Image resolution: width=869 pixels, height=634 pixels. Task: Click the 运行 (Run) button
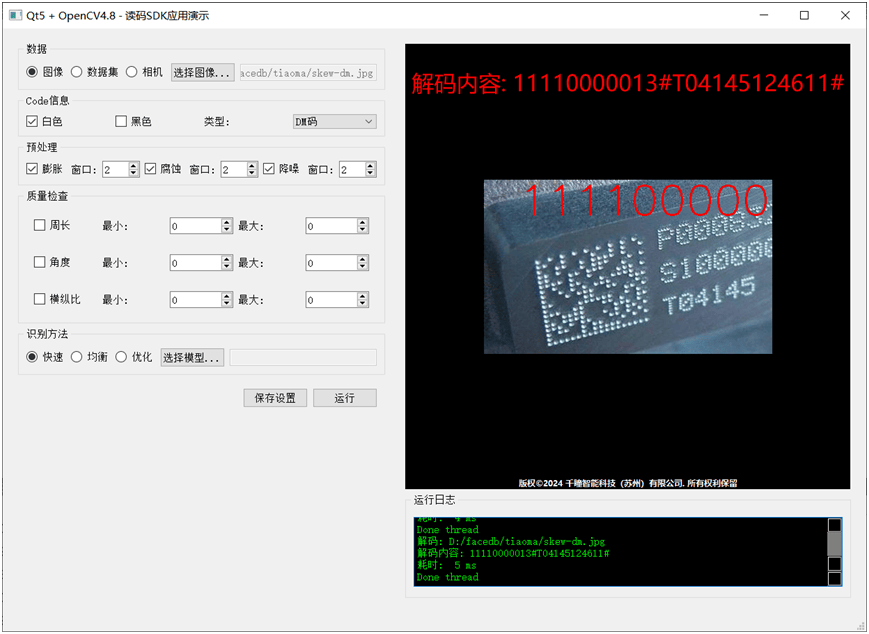click(344, 397)
